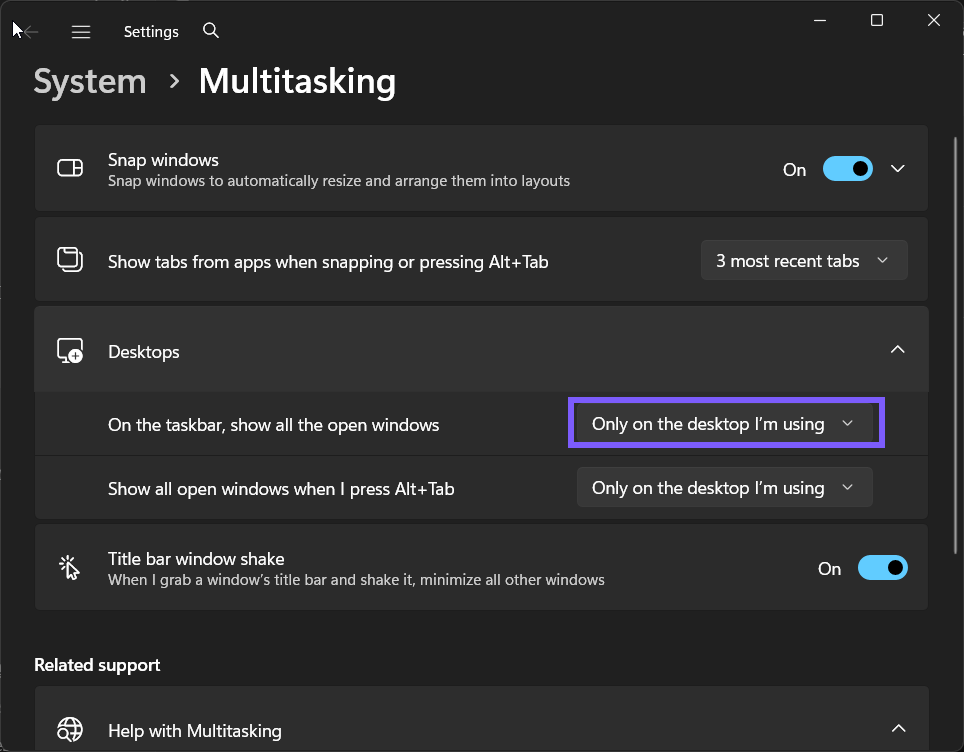Click 'Show tabs from apps' label text

coord(328,262)
